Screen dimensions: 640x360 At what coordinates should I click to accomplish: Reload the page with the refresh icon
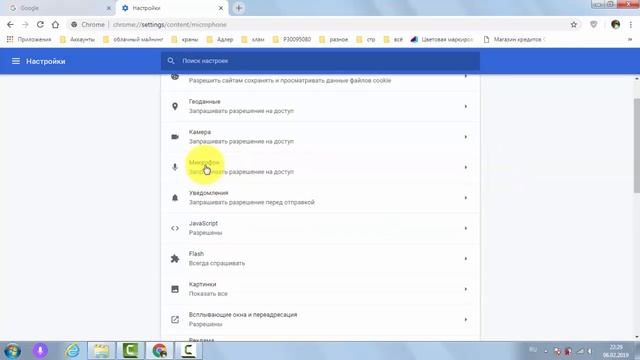tap(40, 24)
